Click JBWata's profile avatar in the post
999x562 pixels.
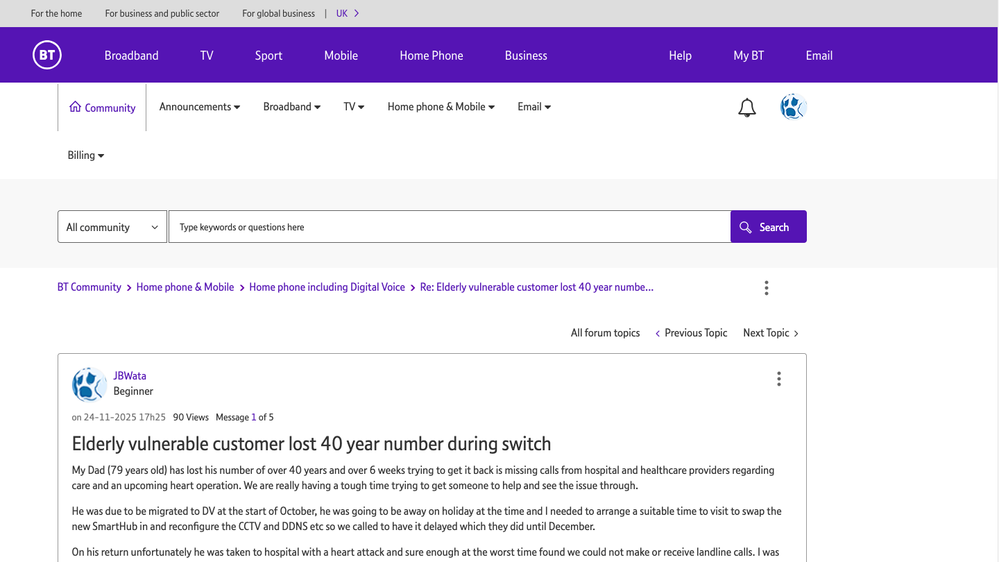89,384
